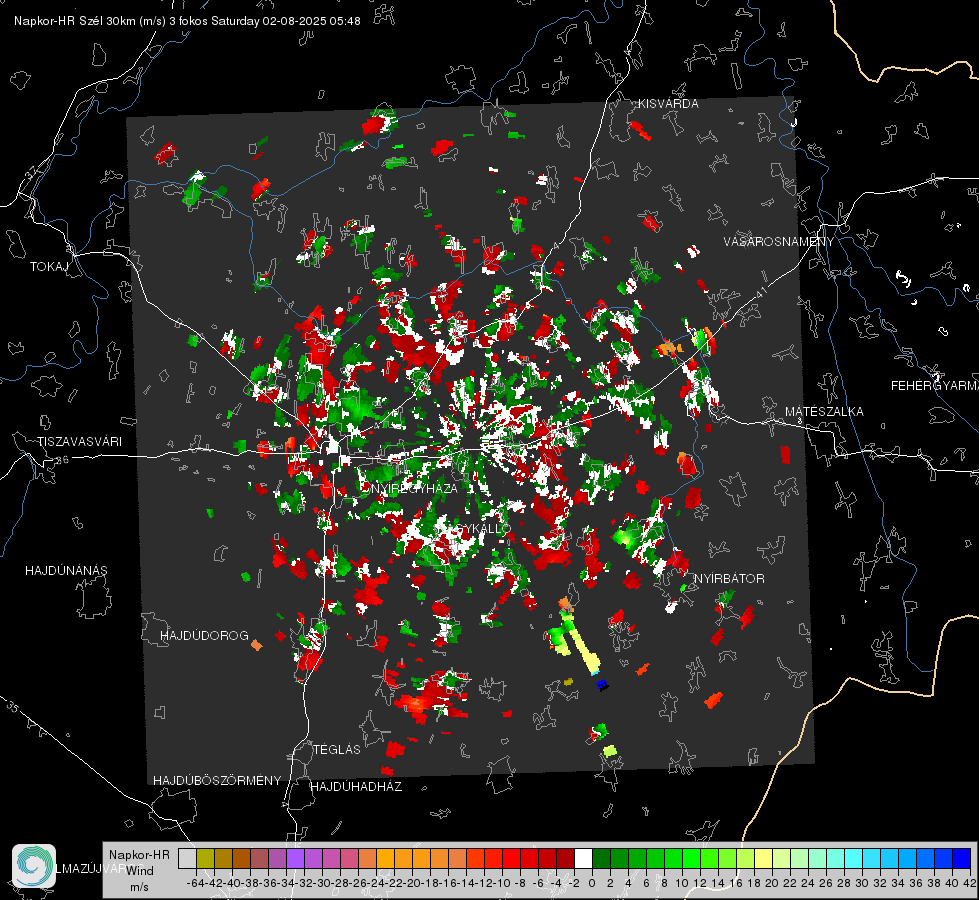Select the grey leftmost swatch in the wind legend
This screenshot has height=900, width=979.
pos(187,858)
